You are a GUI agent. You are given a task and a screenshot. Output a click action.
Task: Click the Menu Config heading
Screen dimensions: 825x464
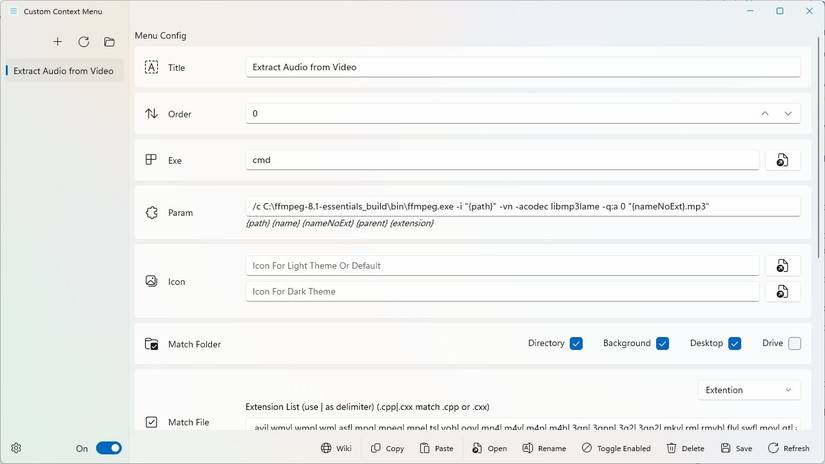(x=160, y=35)
